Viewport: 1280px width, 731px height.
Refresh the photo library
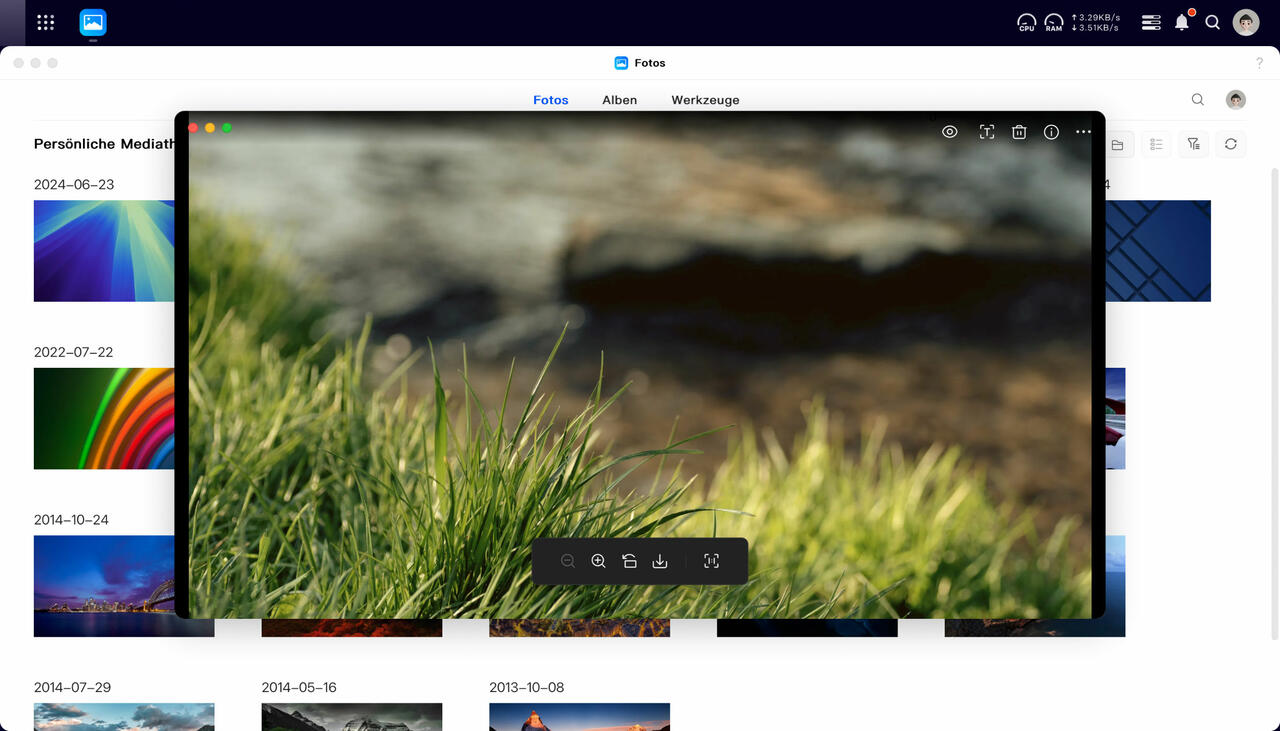(1231, 145)
